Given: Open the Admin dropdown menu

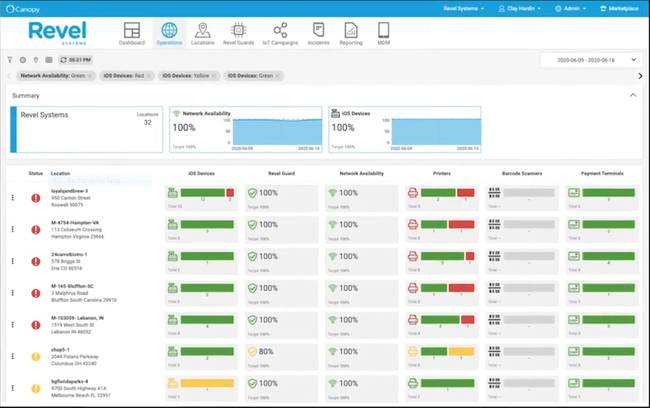Looking at the screenshot, I should 570,8.
